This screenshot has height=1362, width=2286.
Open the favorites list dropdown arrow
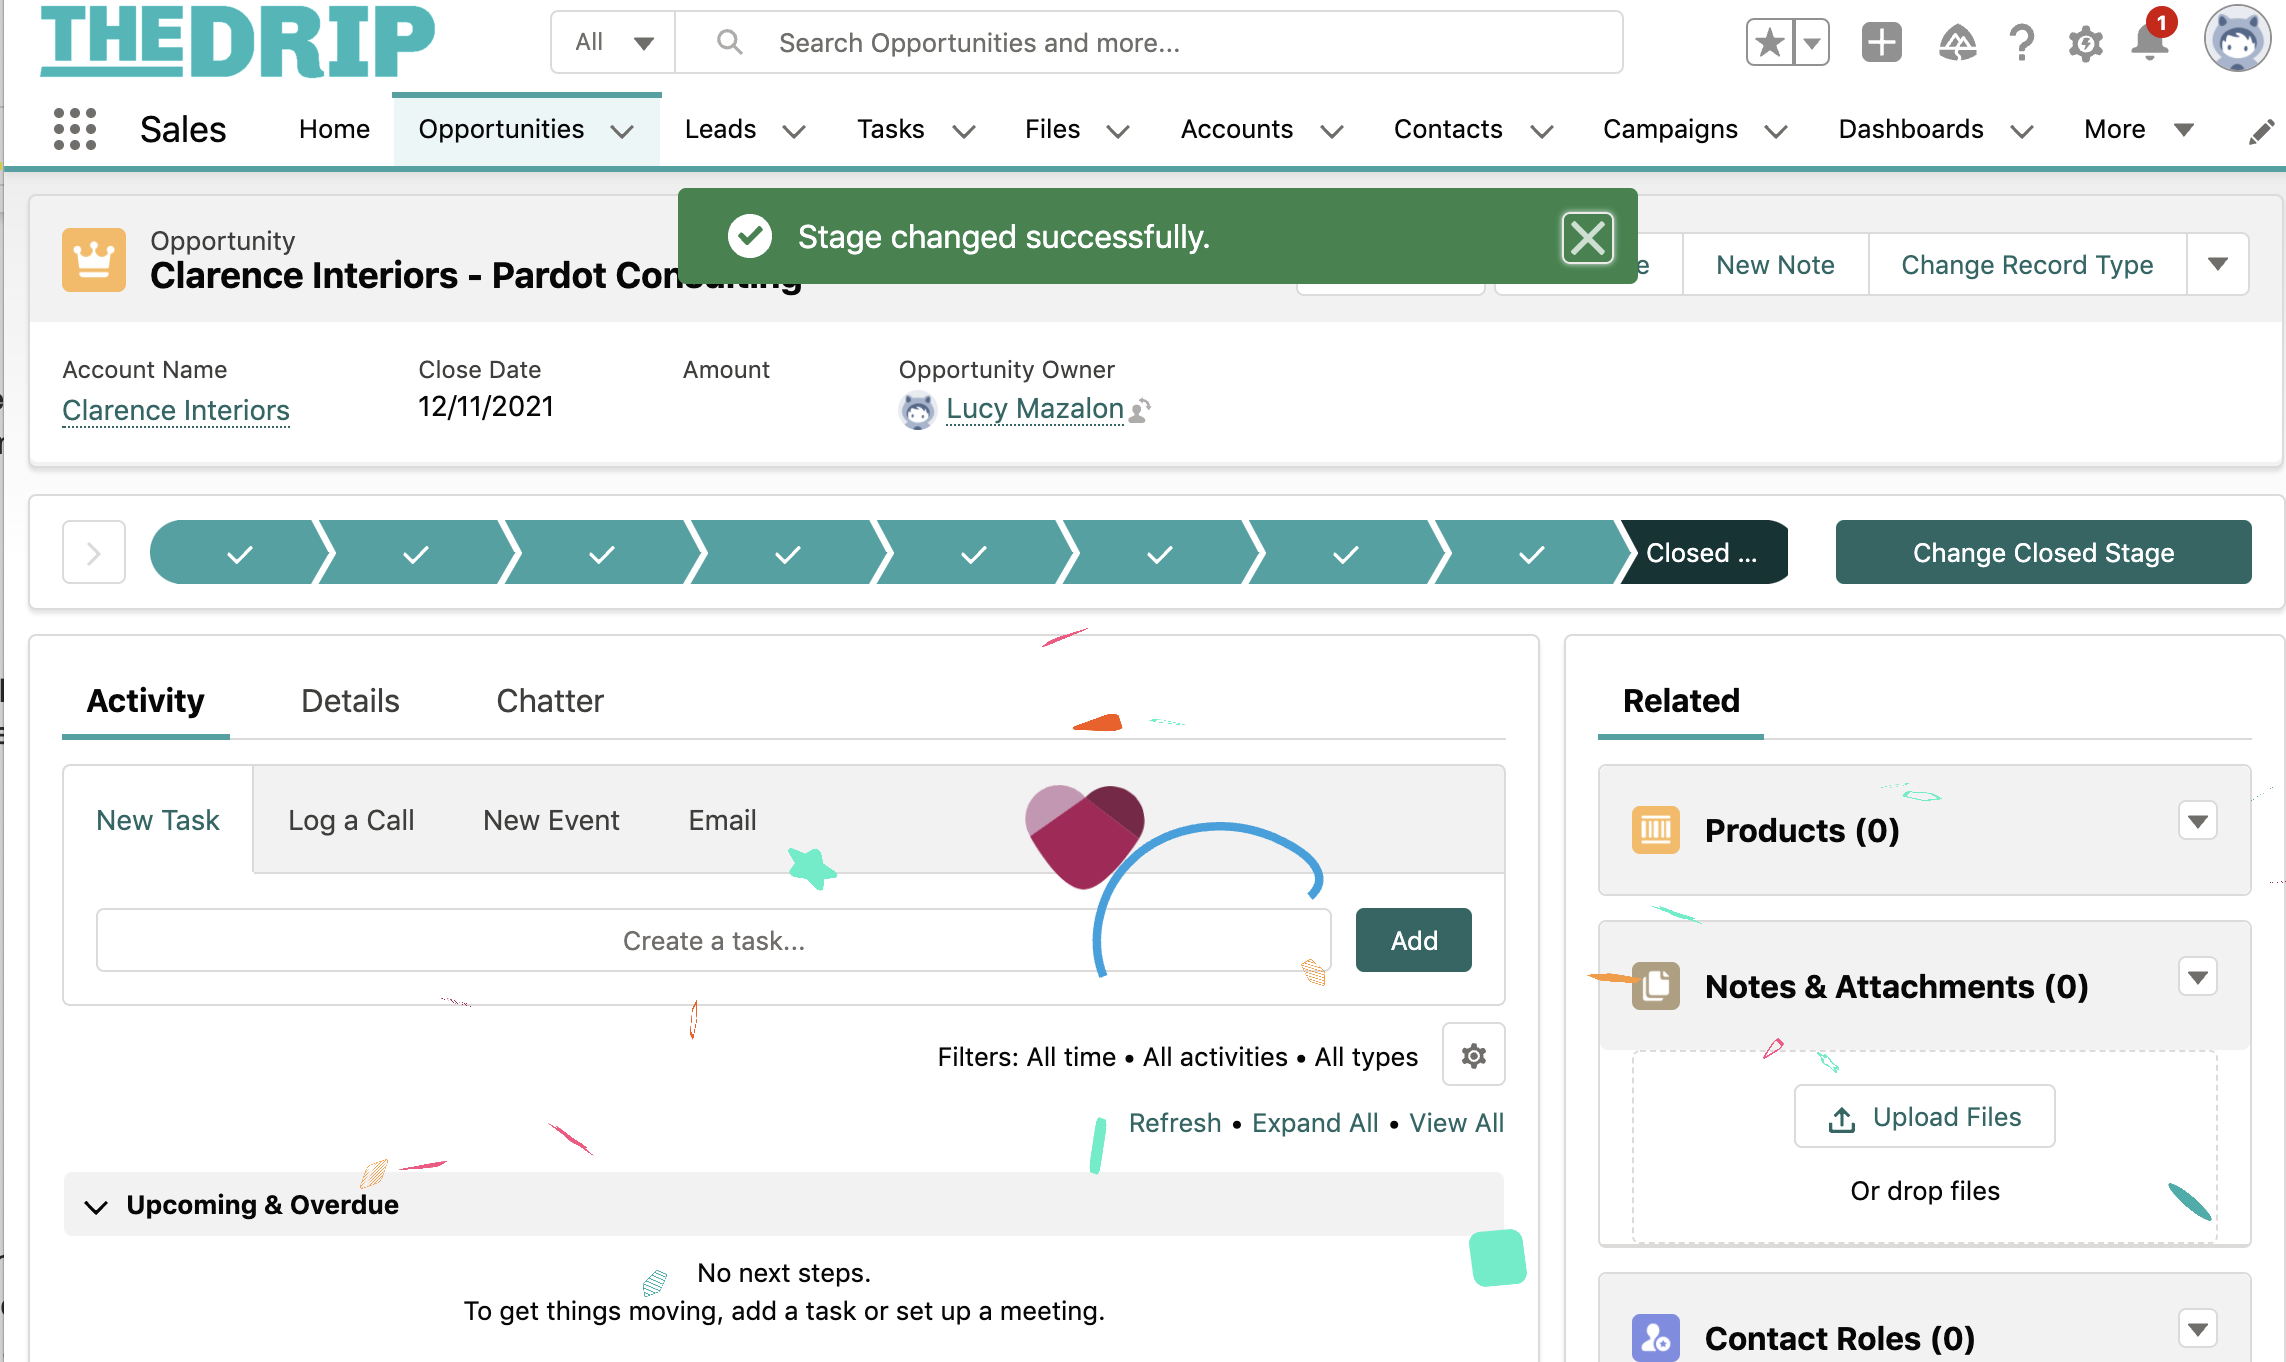point(1811,43)
